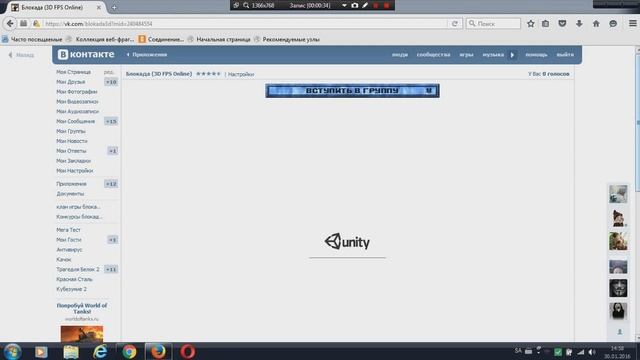Bookmark this page with the star icon
640x360 pixels.
tap(531, 24)
